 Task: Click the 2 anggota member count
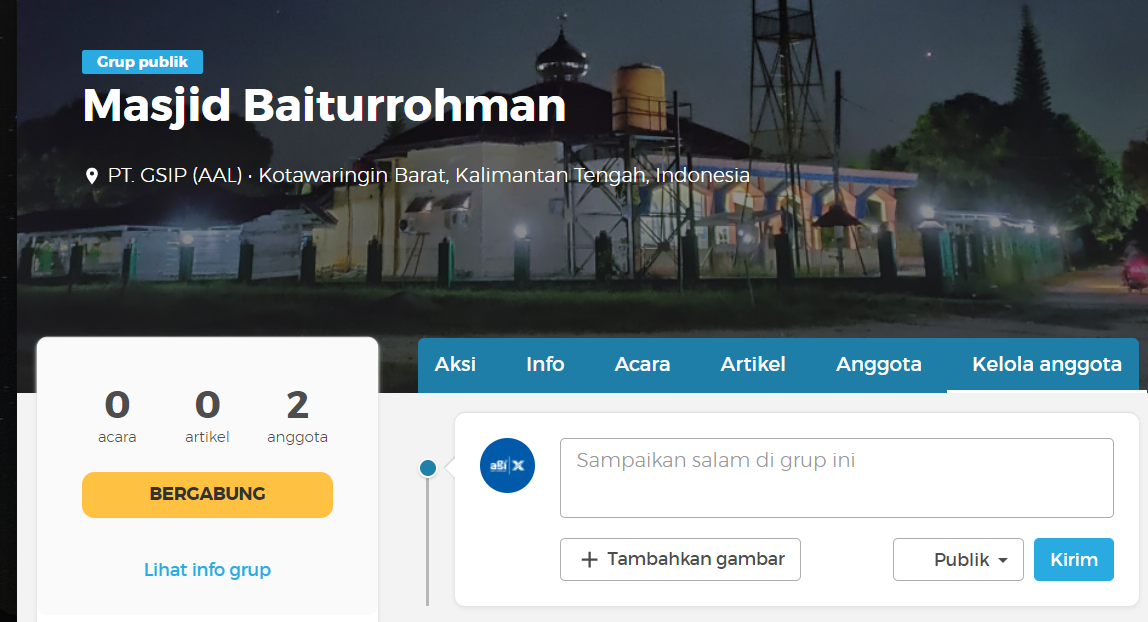pos(297,416)
